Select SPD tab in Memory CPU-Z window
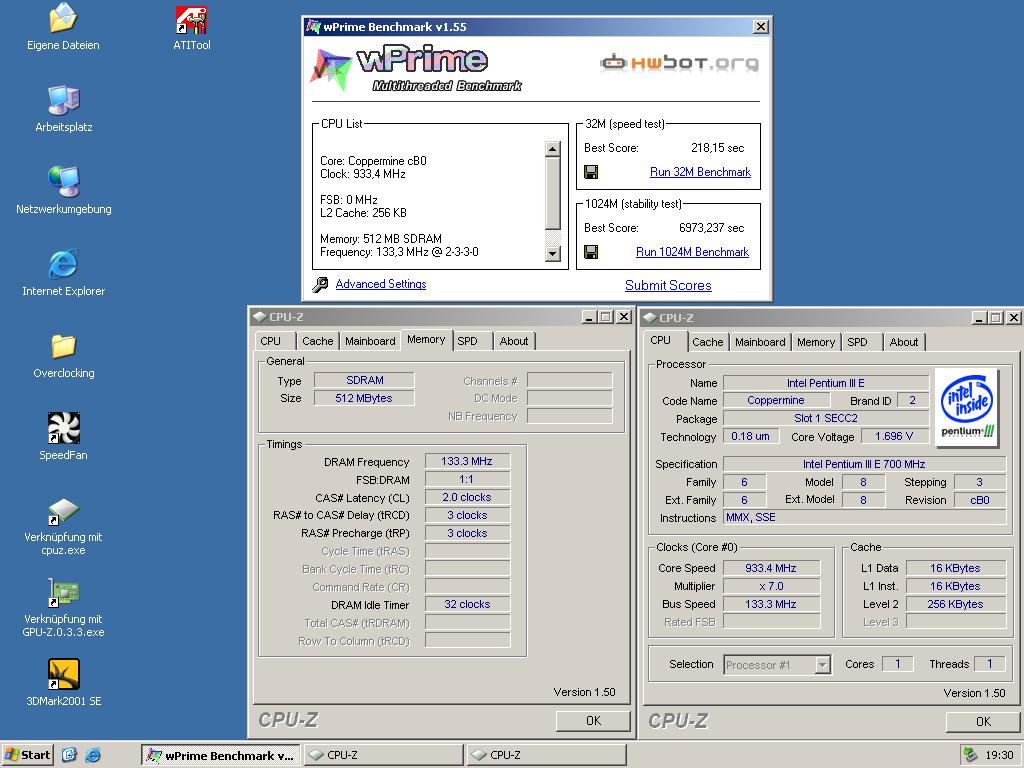 pyautogui.click(x=468, y=341)
